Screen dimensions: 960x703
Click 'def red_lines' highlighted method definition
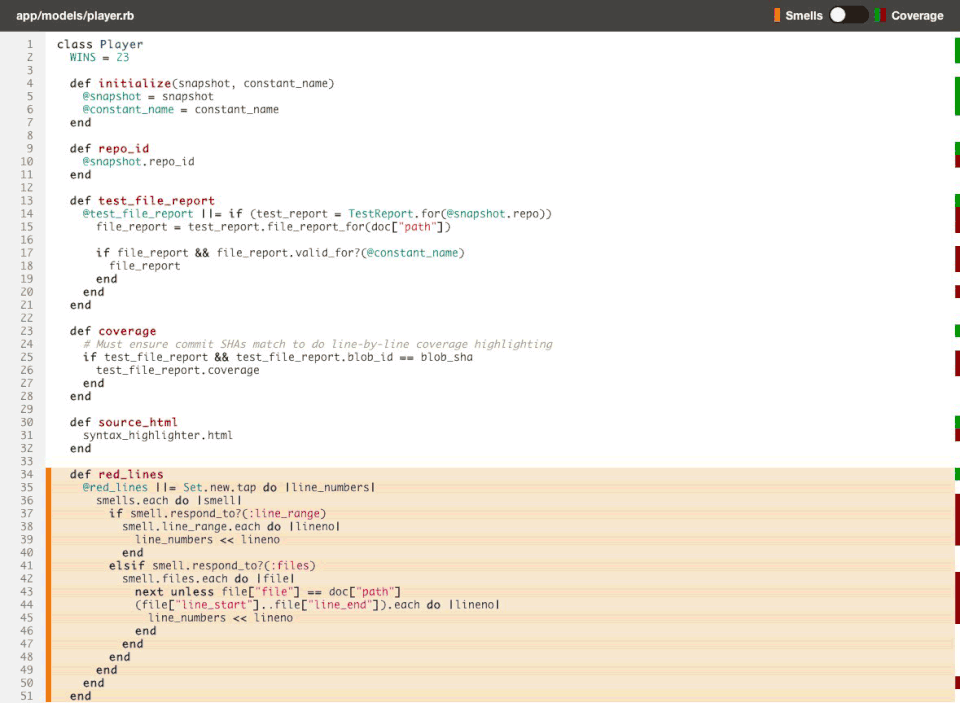pos(116,474)
